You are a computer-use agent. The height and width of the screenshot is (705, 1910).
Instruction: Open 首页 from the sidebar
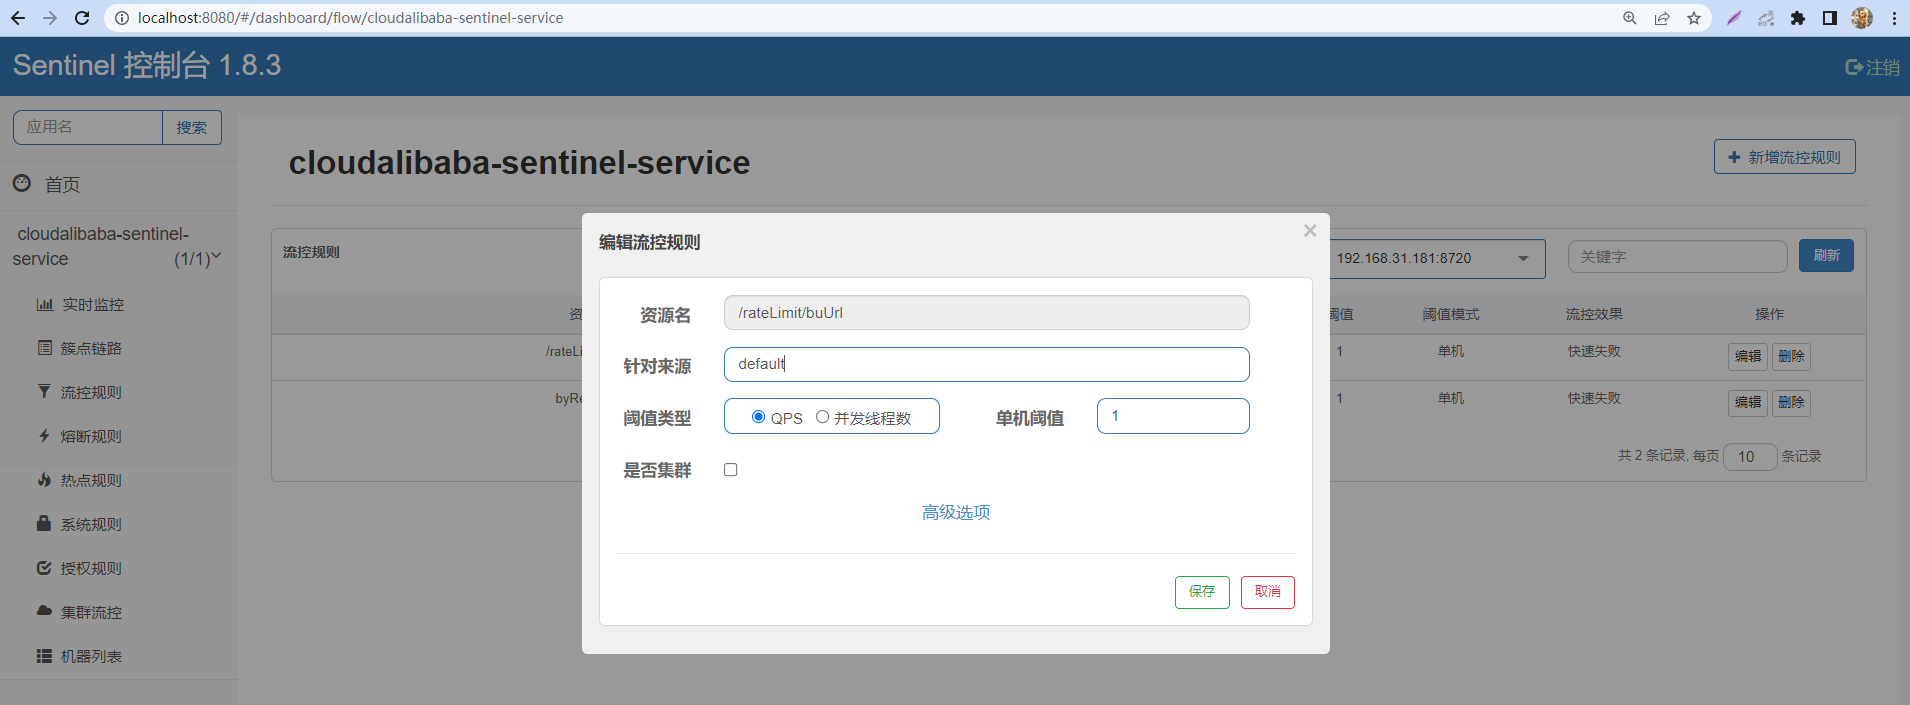pos(62,184)
